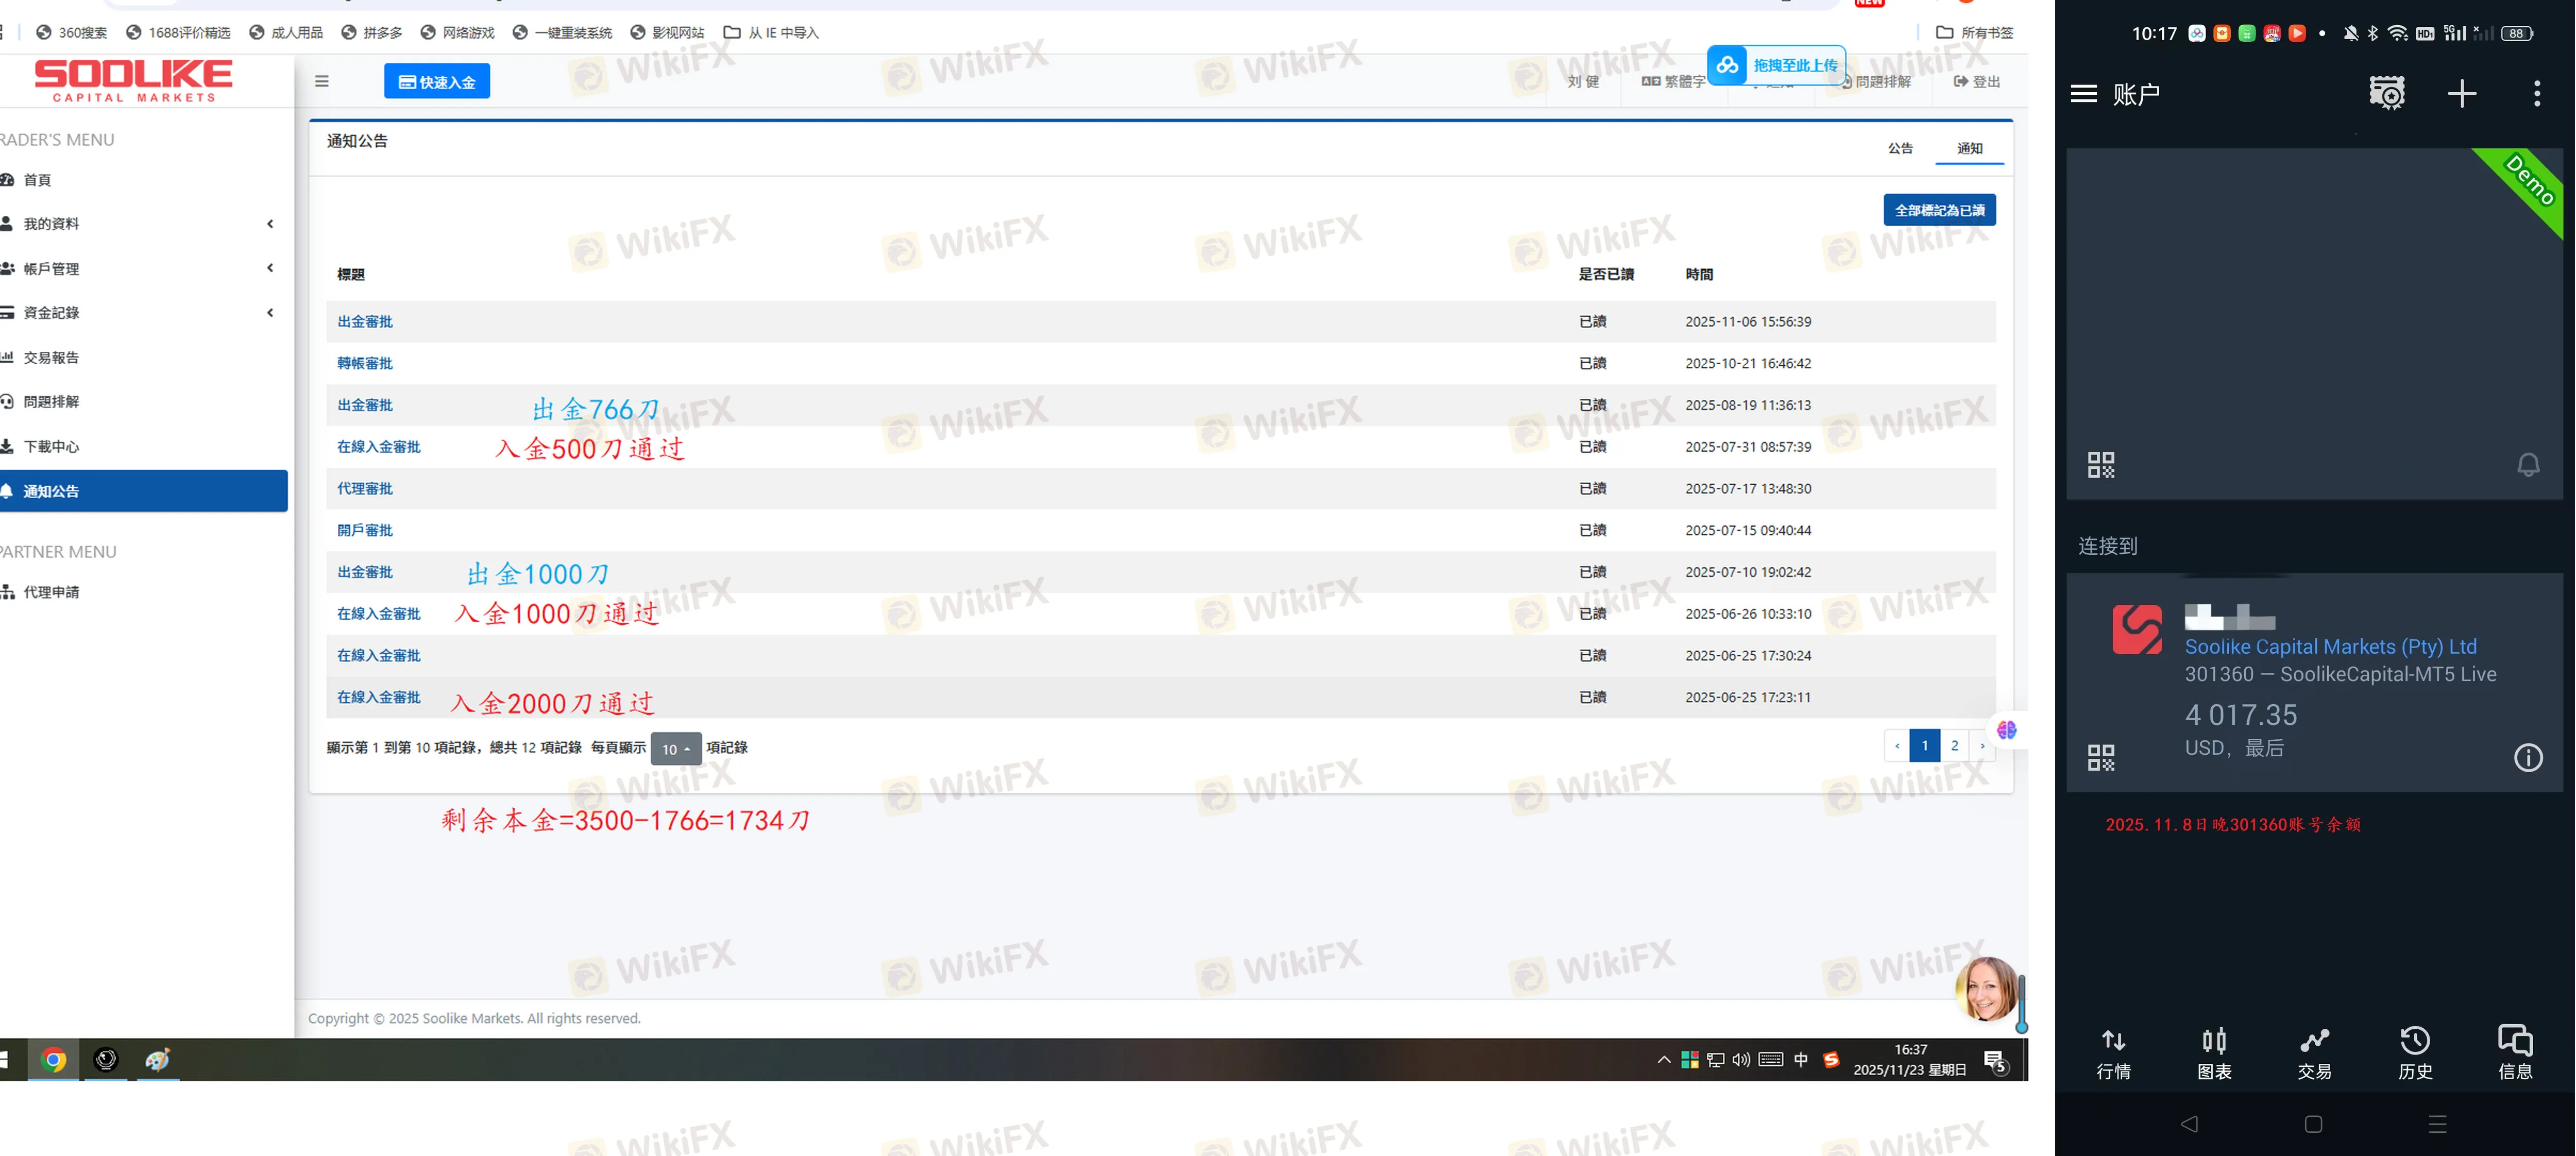Screen dimensions: 2576x1156
Task: Tap the QR code icon on demo card
Action: click(2101, 465)
